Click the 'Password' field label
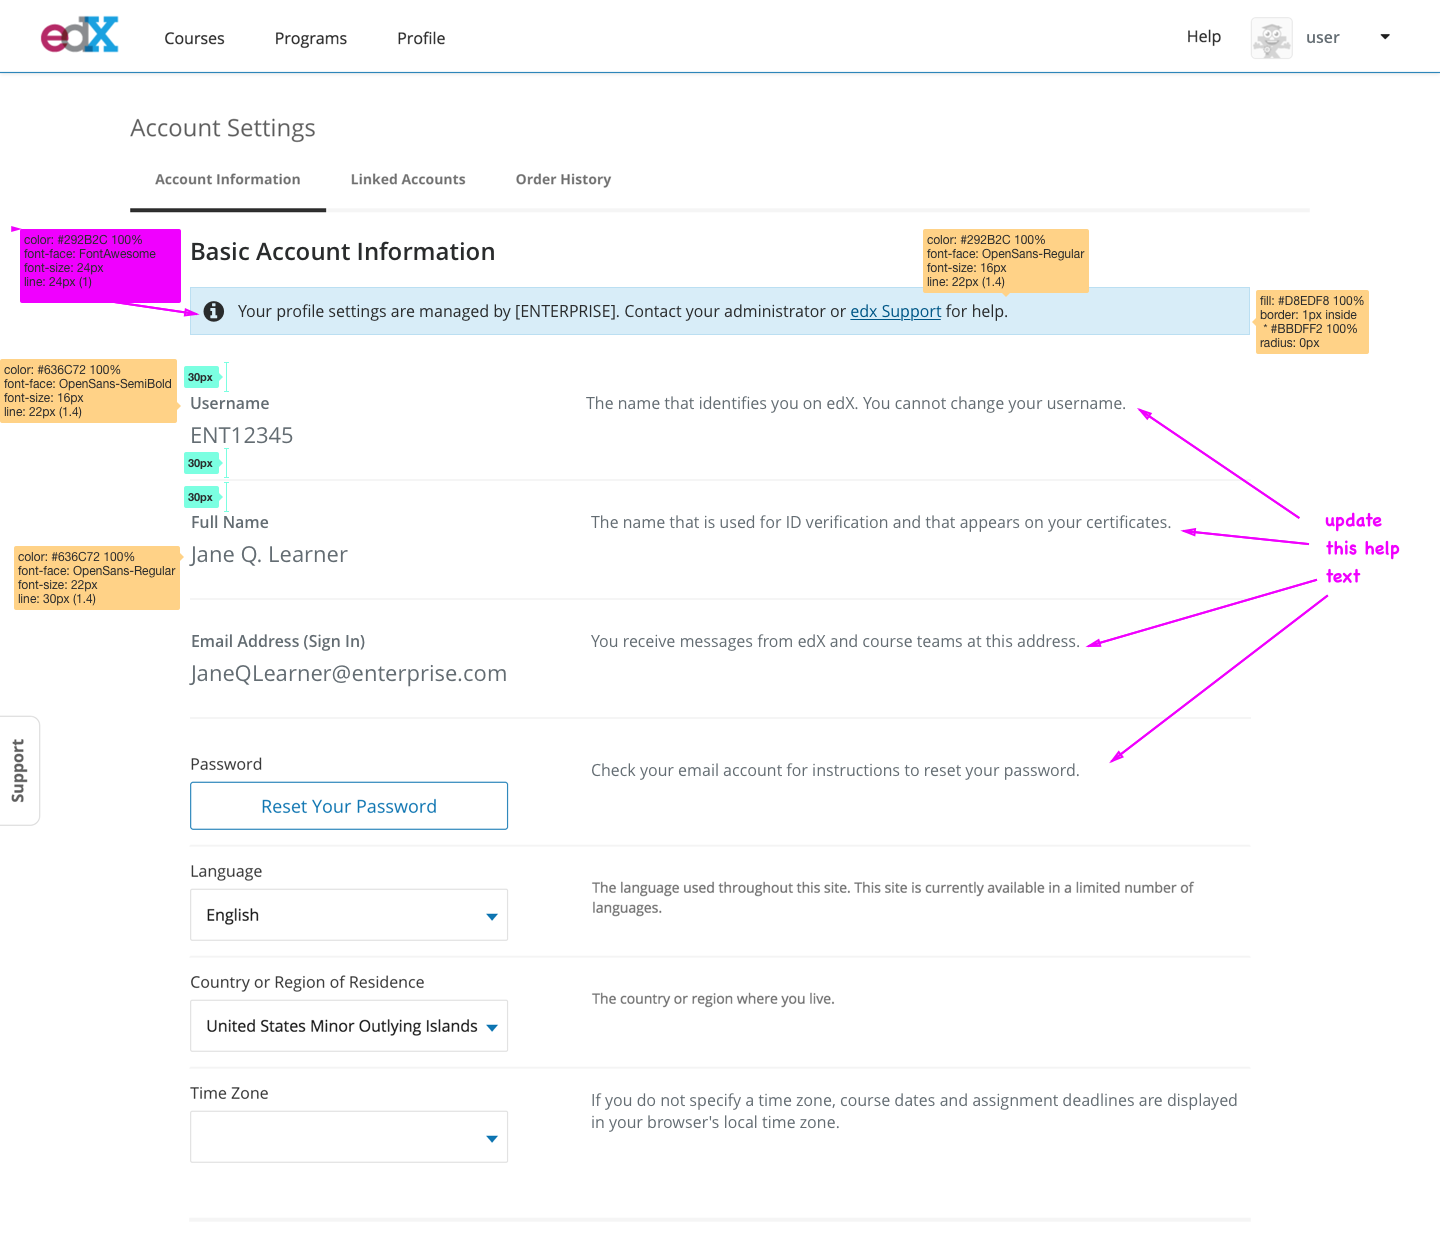 [x=226, y=764]
